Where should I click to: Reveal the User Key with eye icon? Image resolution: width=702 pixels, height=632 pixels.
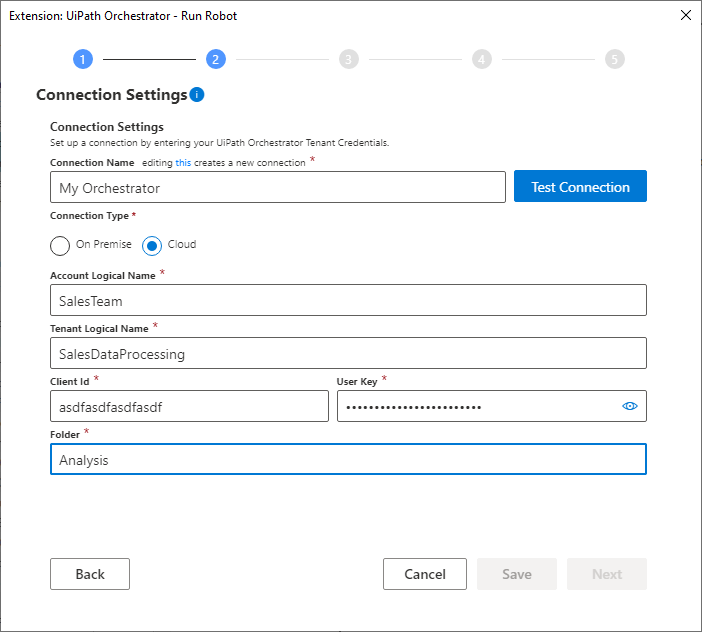[x=629, y=406]
